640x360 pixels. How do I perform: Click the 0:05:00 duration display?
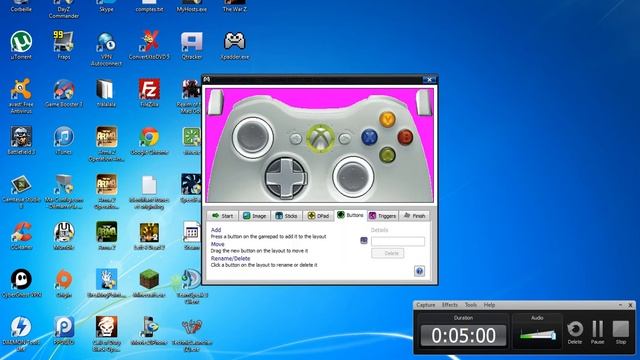(x=463, y=336)
